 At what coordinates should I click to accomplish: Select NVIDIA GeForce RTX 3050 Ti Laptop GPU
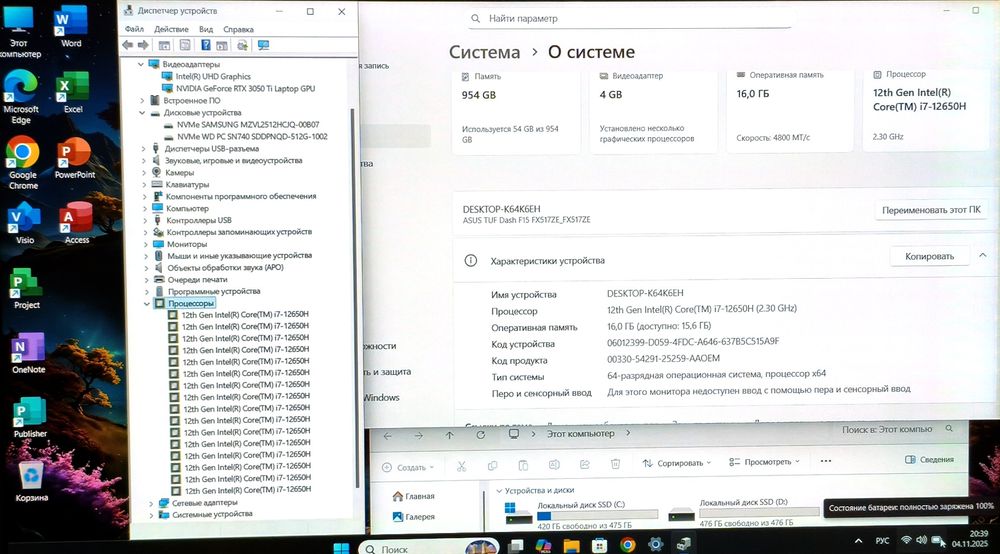[x=246, y=89]
